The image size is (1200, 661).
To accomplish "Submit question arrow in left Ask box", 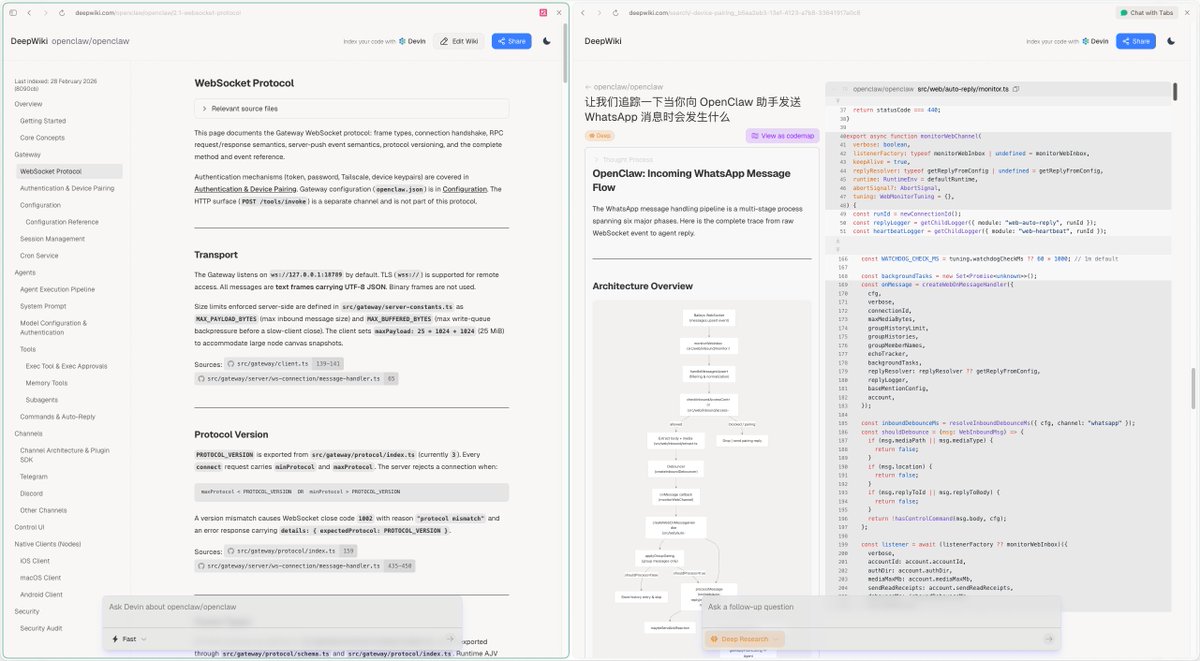I will [x=450, y=638].
